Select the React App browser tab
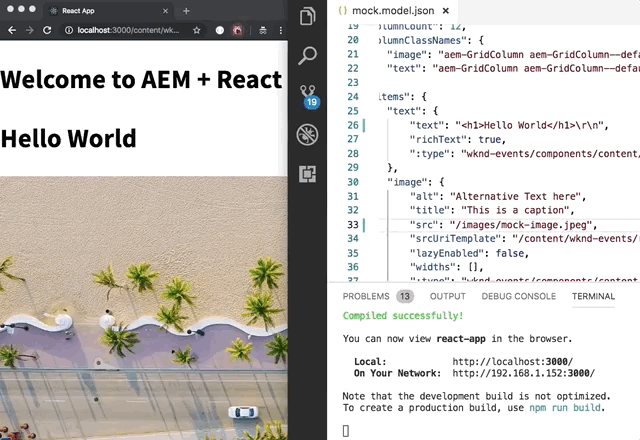This screenshot has height=440, width=640. point(108,11)
